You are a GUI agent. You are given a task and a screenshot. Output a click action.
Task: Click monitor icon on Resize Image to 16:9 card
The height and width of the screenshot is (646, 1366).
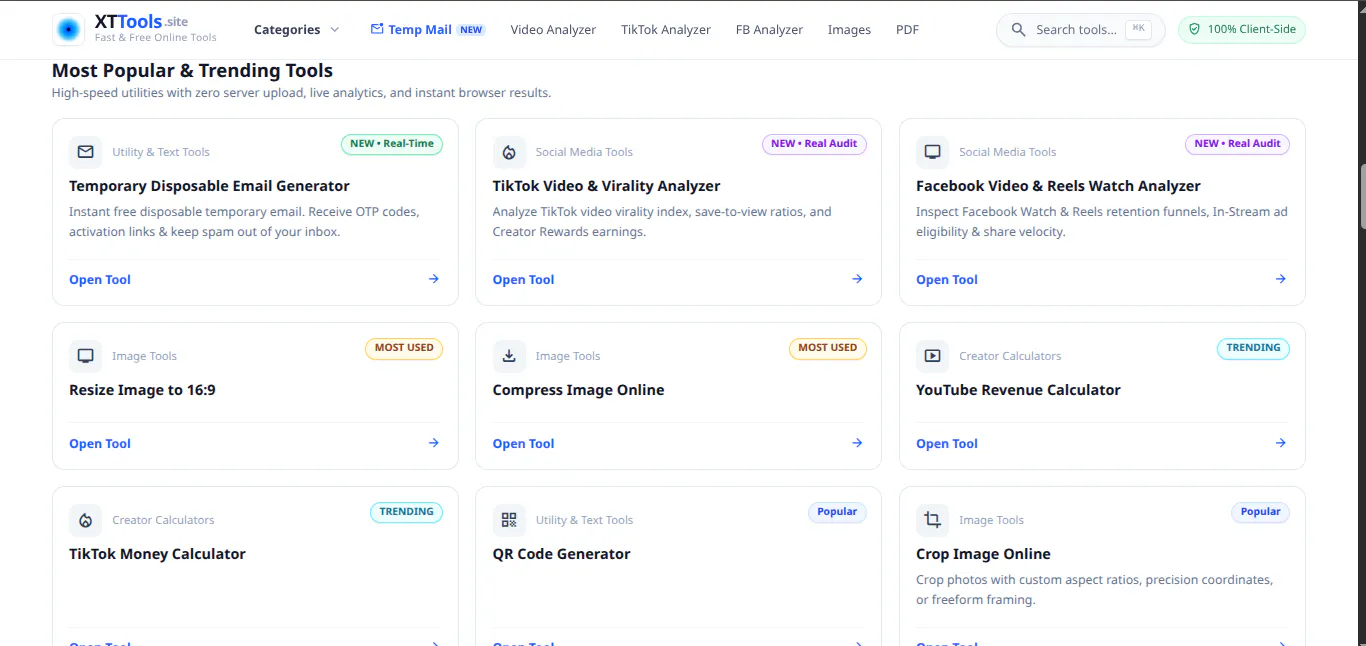[86, 356]
